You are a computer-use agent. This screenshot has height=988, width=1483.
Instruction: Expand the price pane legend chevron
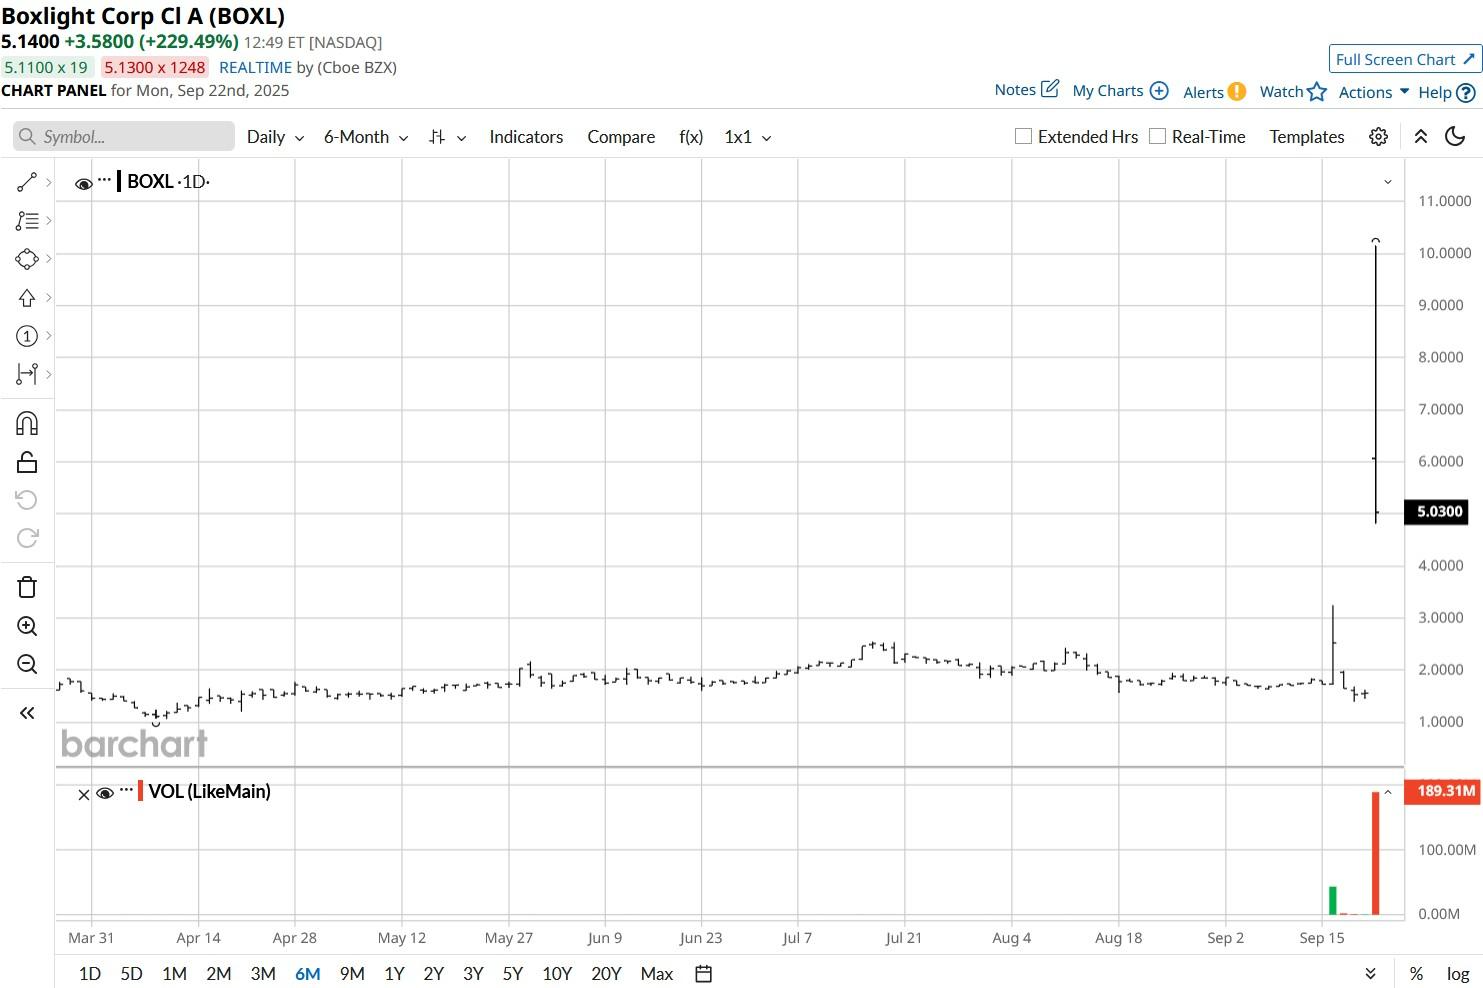(1387, 182)
